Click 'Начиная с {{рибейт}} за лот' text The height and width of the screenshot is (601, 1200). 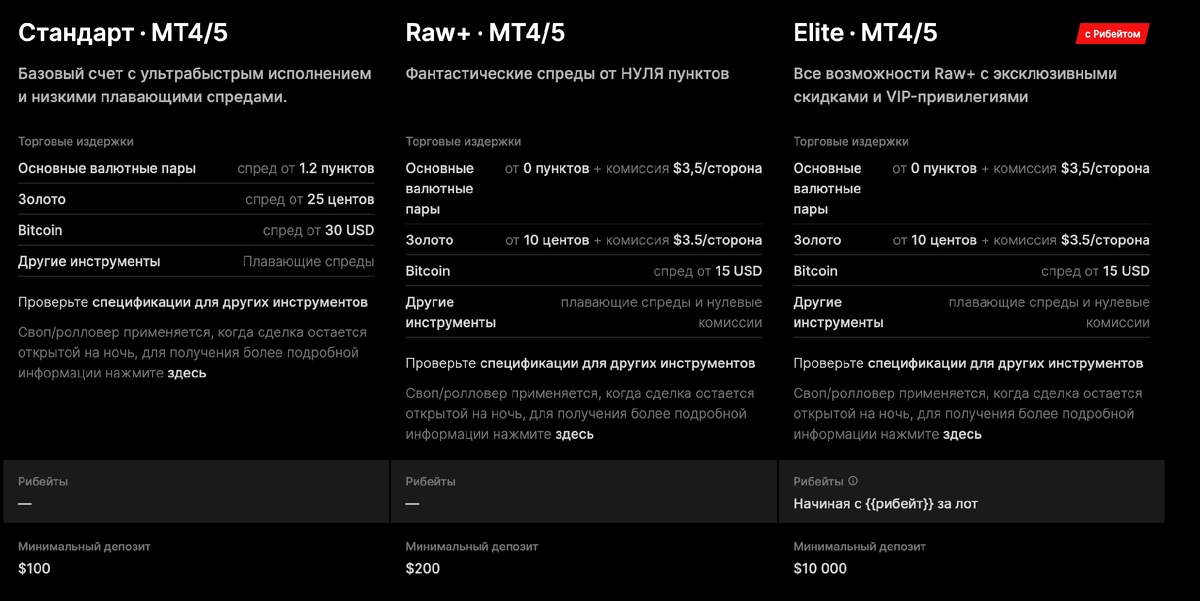[x=885, y=504]
